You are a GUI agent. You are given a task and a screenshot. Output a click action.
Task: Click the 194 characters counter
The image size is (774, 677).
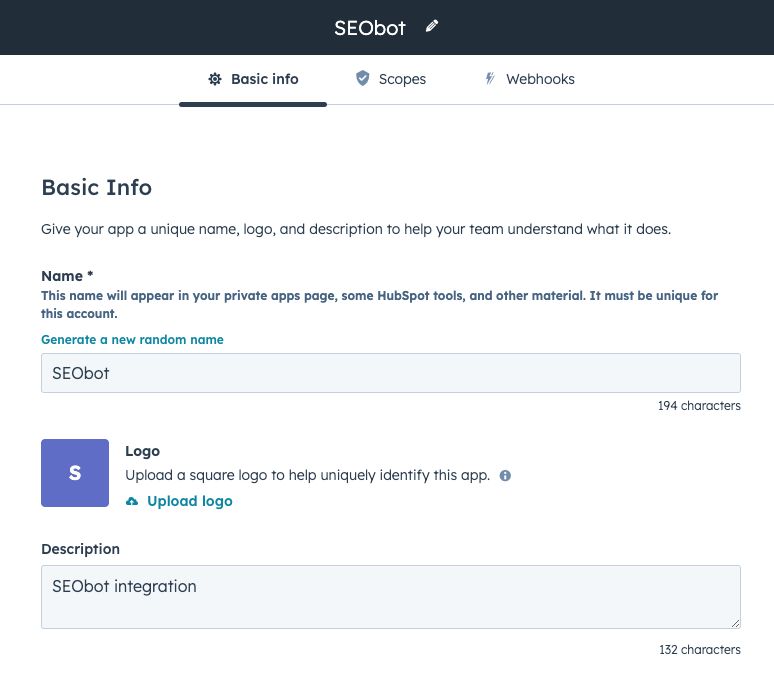click(699, 406)
